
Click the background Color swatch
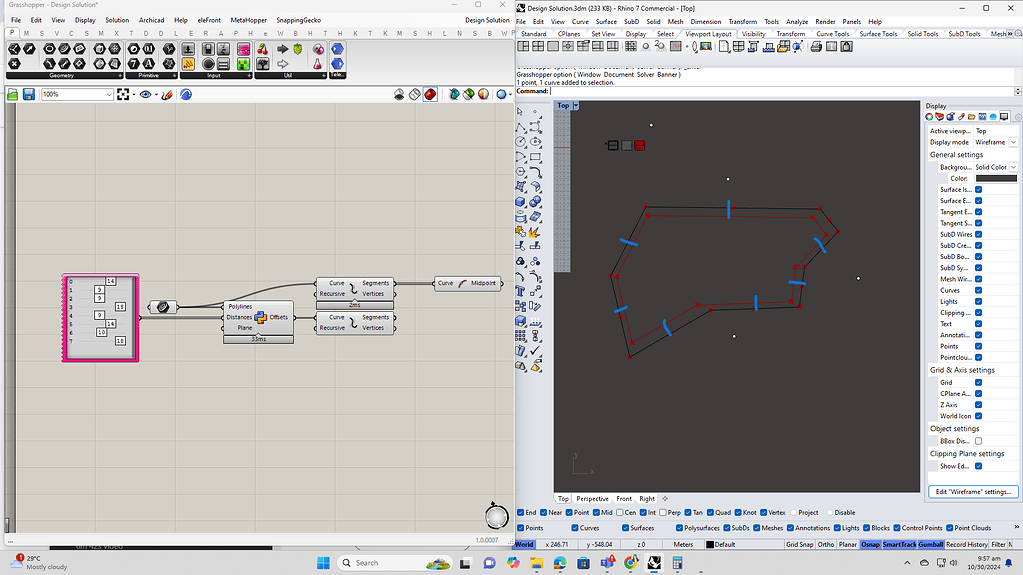point(995,178)
